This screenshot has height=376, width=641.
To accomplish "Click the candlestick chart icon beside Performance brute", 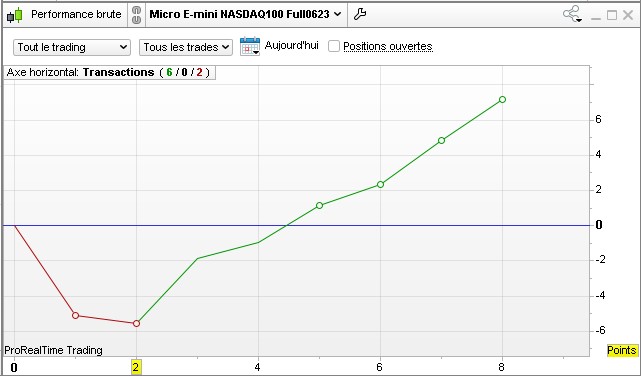I will pos(15,15).
